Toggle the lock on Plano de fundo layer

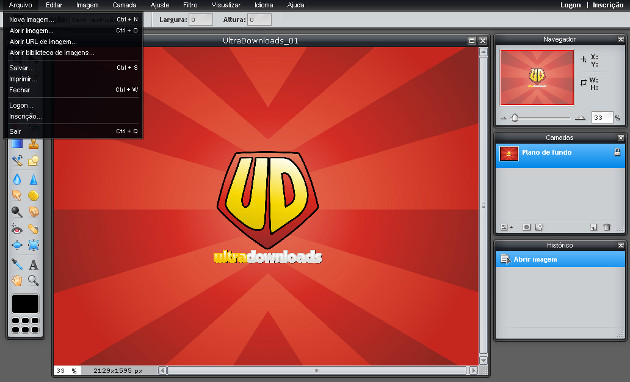point(617,152)
